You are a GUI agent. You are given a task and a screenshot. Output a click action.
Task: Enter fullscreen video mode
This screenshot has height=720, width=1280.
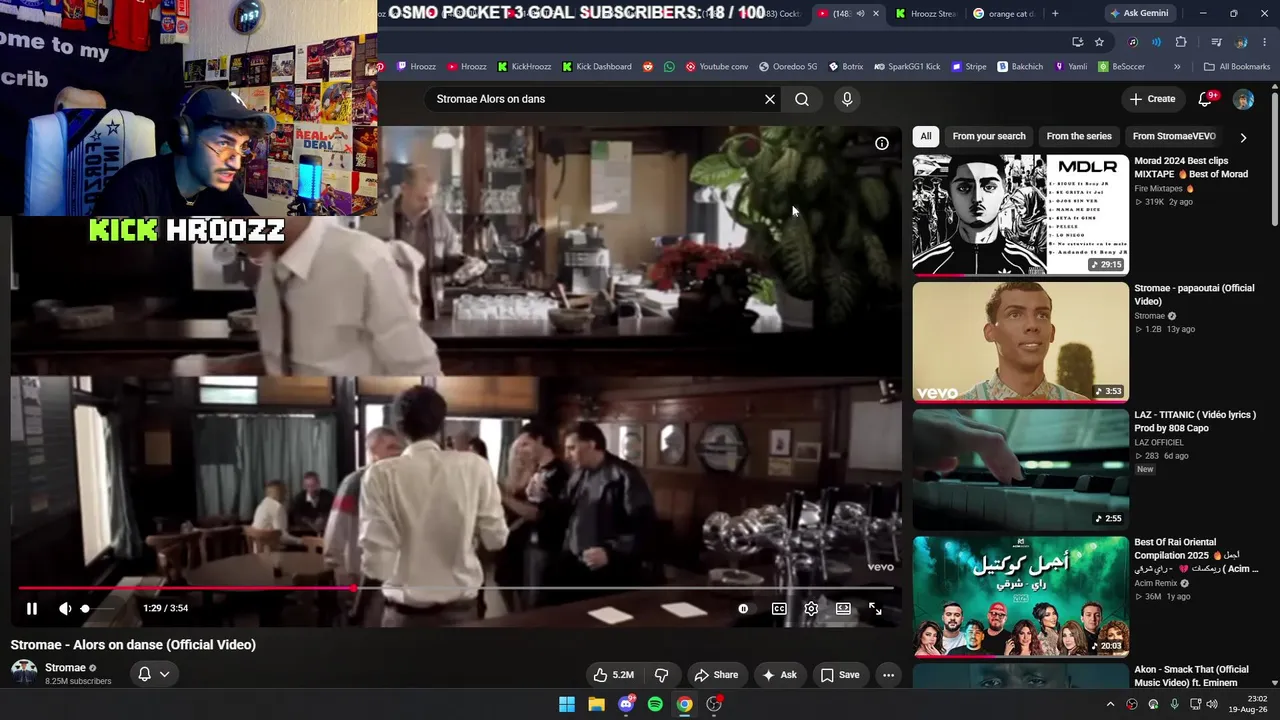click(875, 608)
